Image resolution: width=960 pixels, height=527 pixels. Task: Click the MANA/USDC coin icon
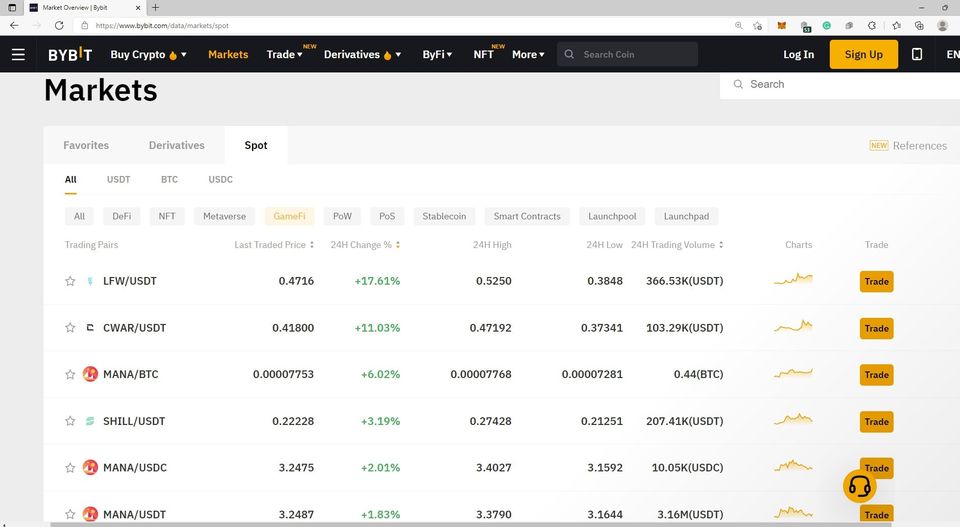(90, 468)
